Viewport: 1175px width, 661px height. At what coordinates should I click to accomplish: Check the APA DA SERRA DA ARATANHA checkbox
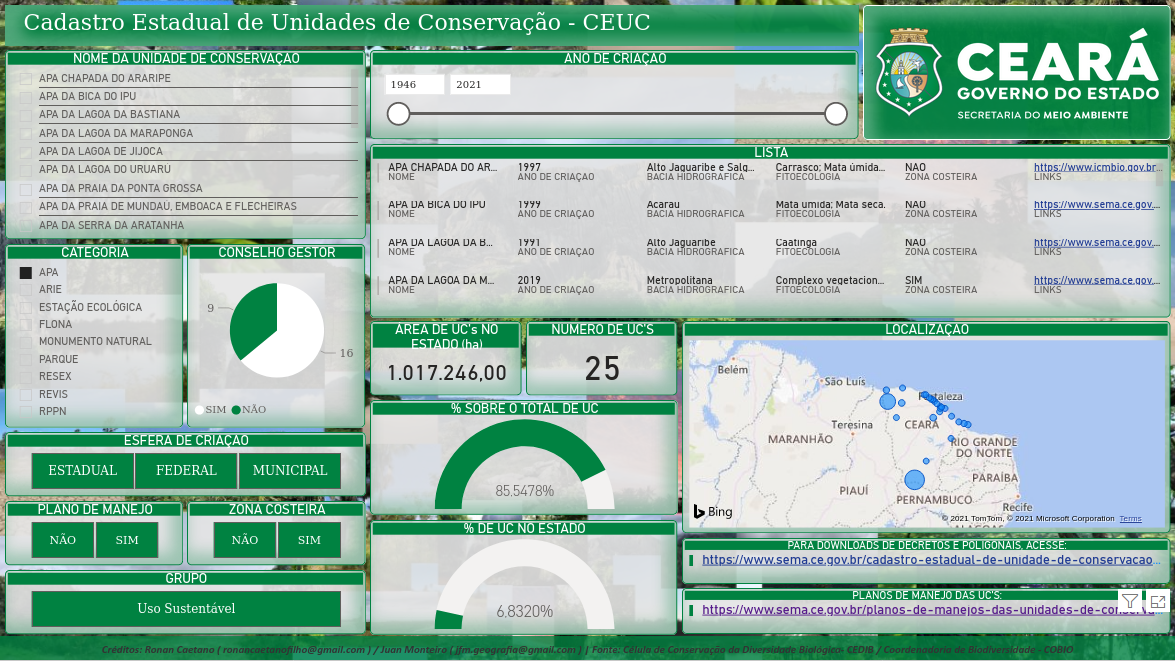pos(26,226)
